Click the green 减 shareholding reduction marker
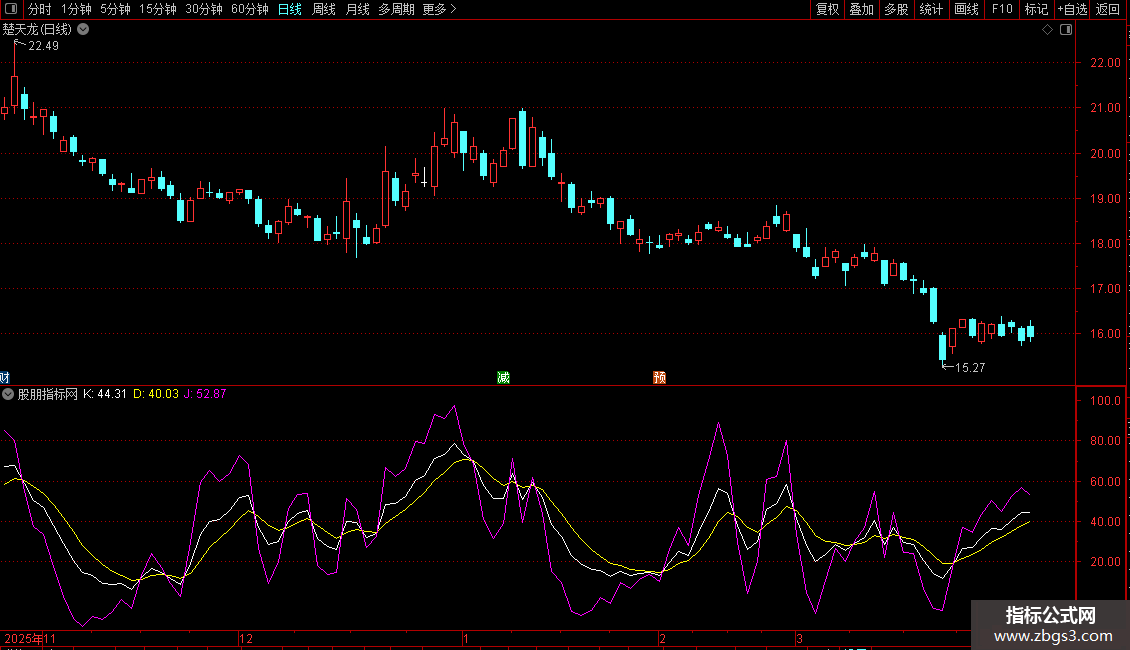The image size is (1130, 650). coord(503,377)
